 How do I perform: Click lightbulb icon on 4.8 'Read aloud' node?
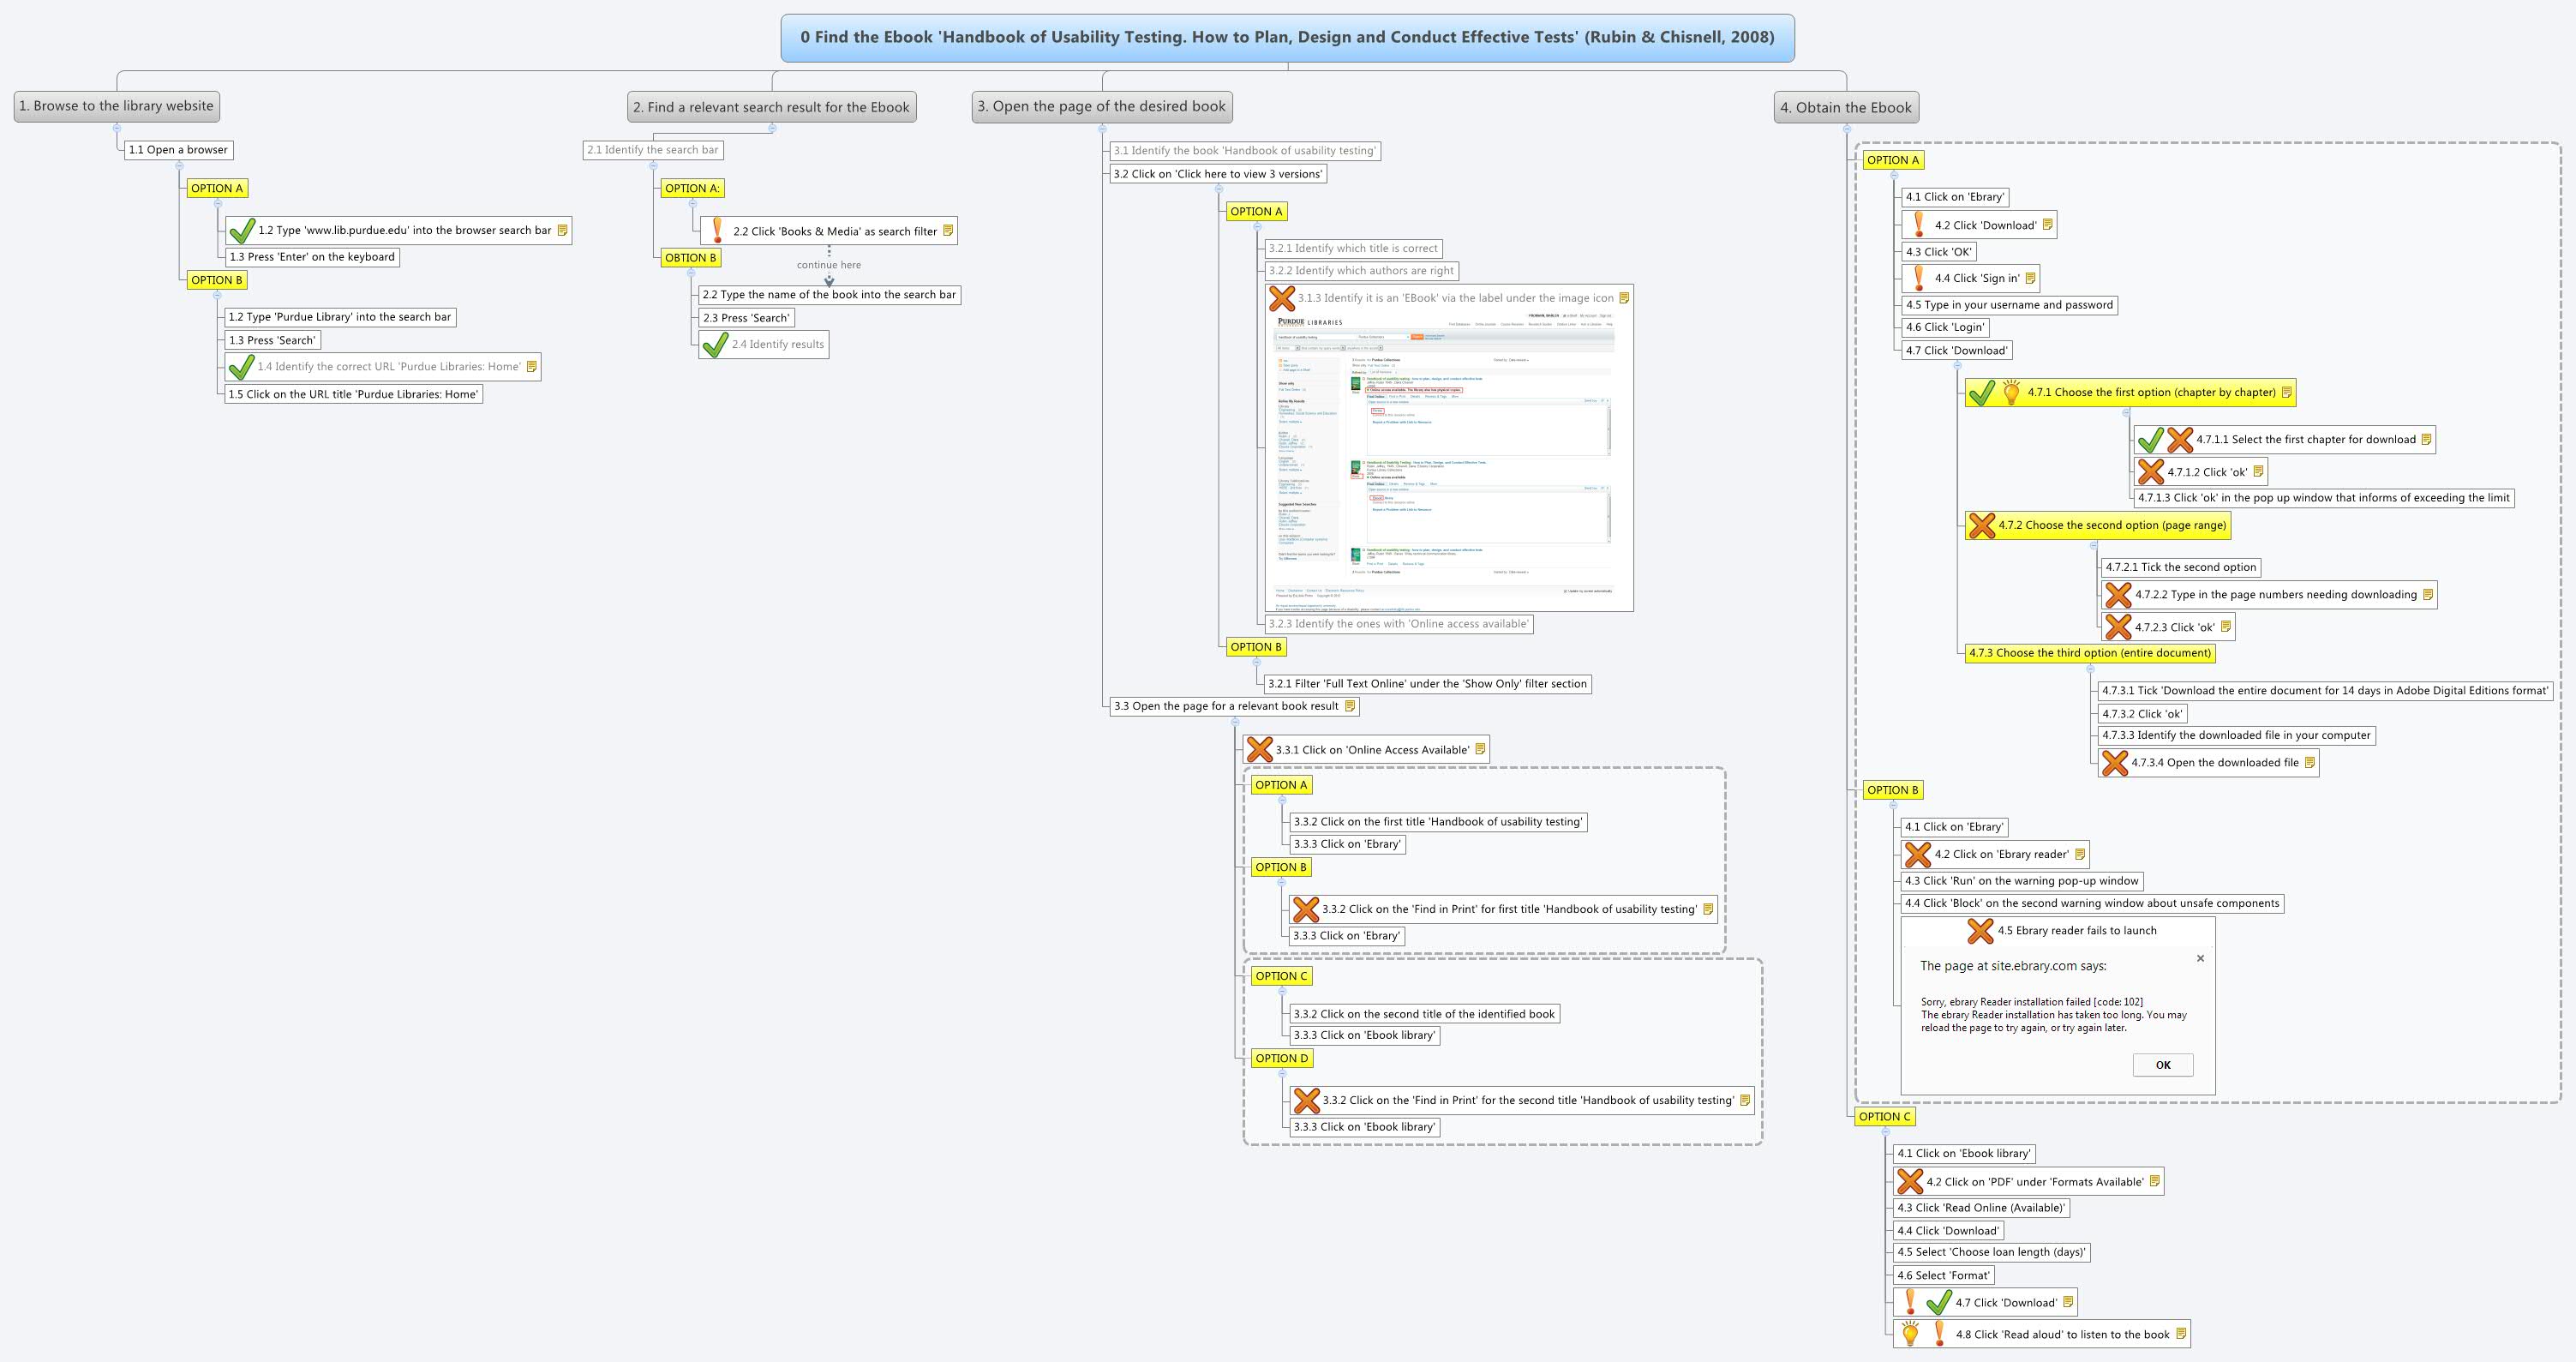click(1910, 1334)
